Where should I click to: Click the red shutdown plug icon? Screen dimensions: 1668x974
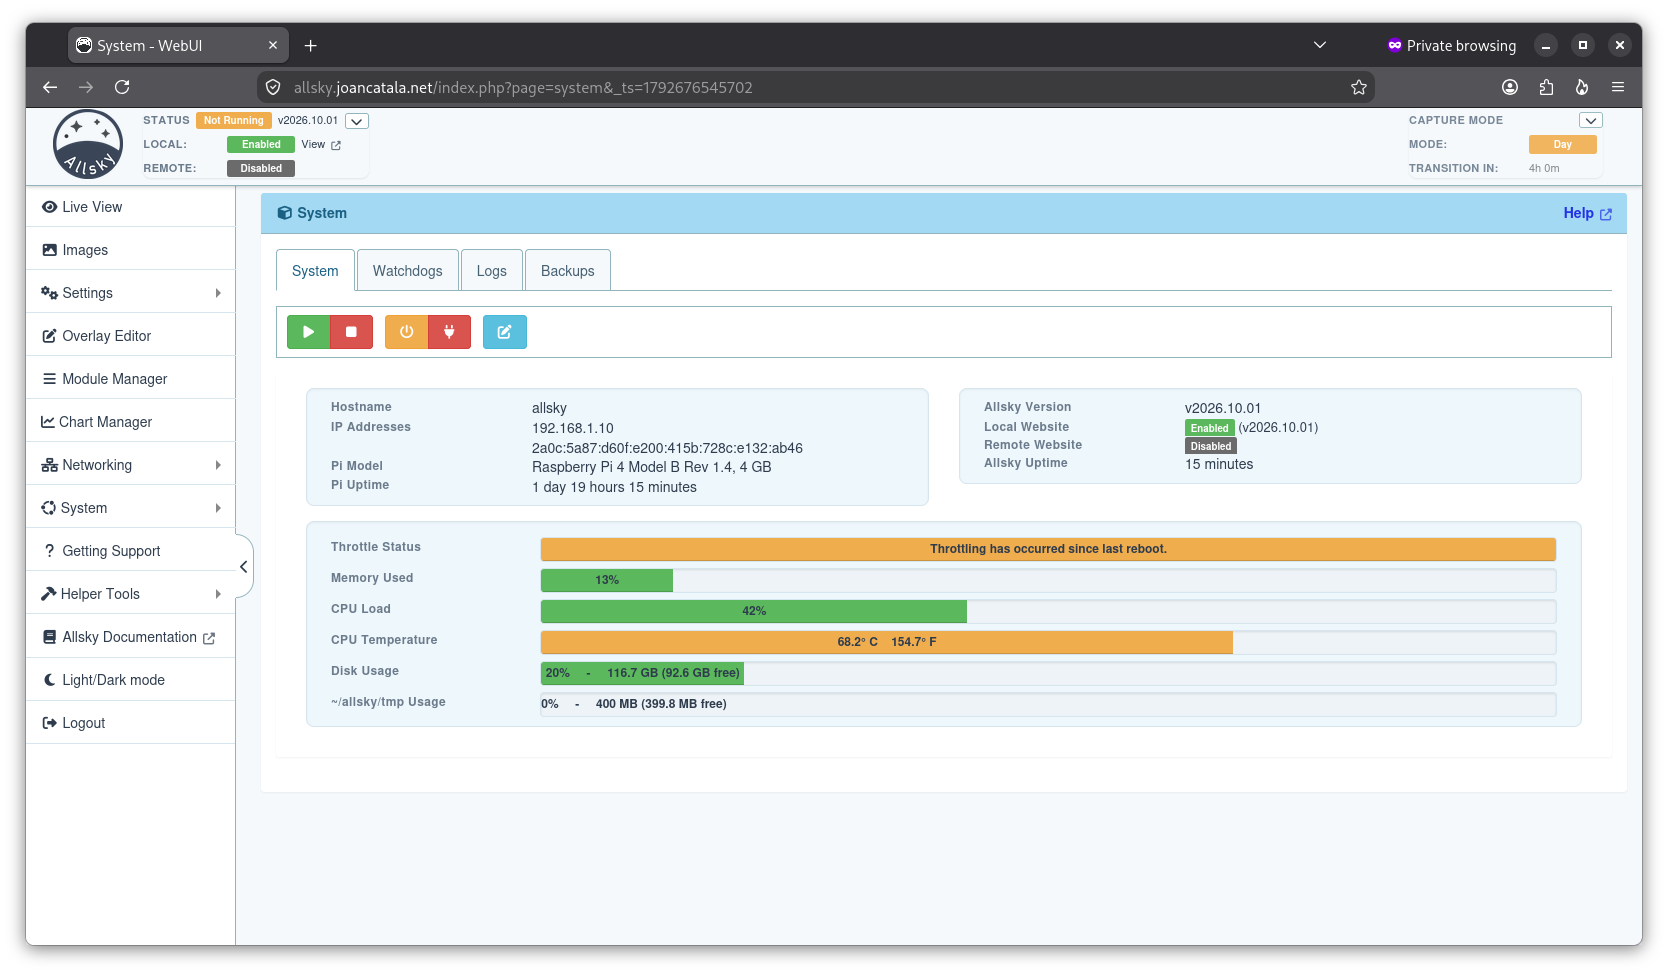450,332
